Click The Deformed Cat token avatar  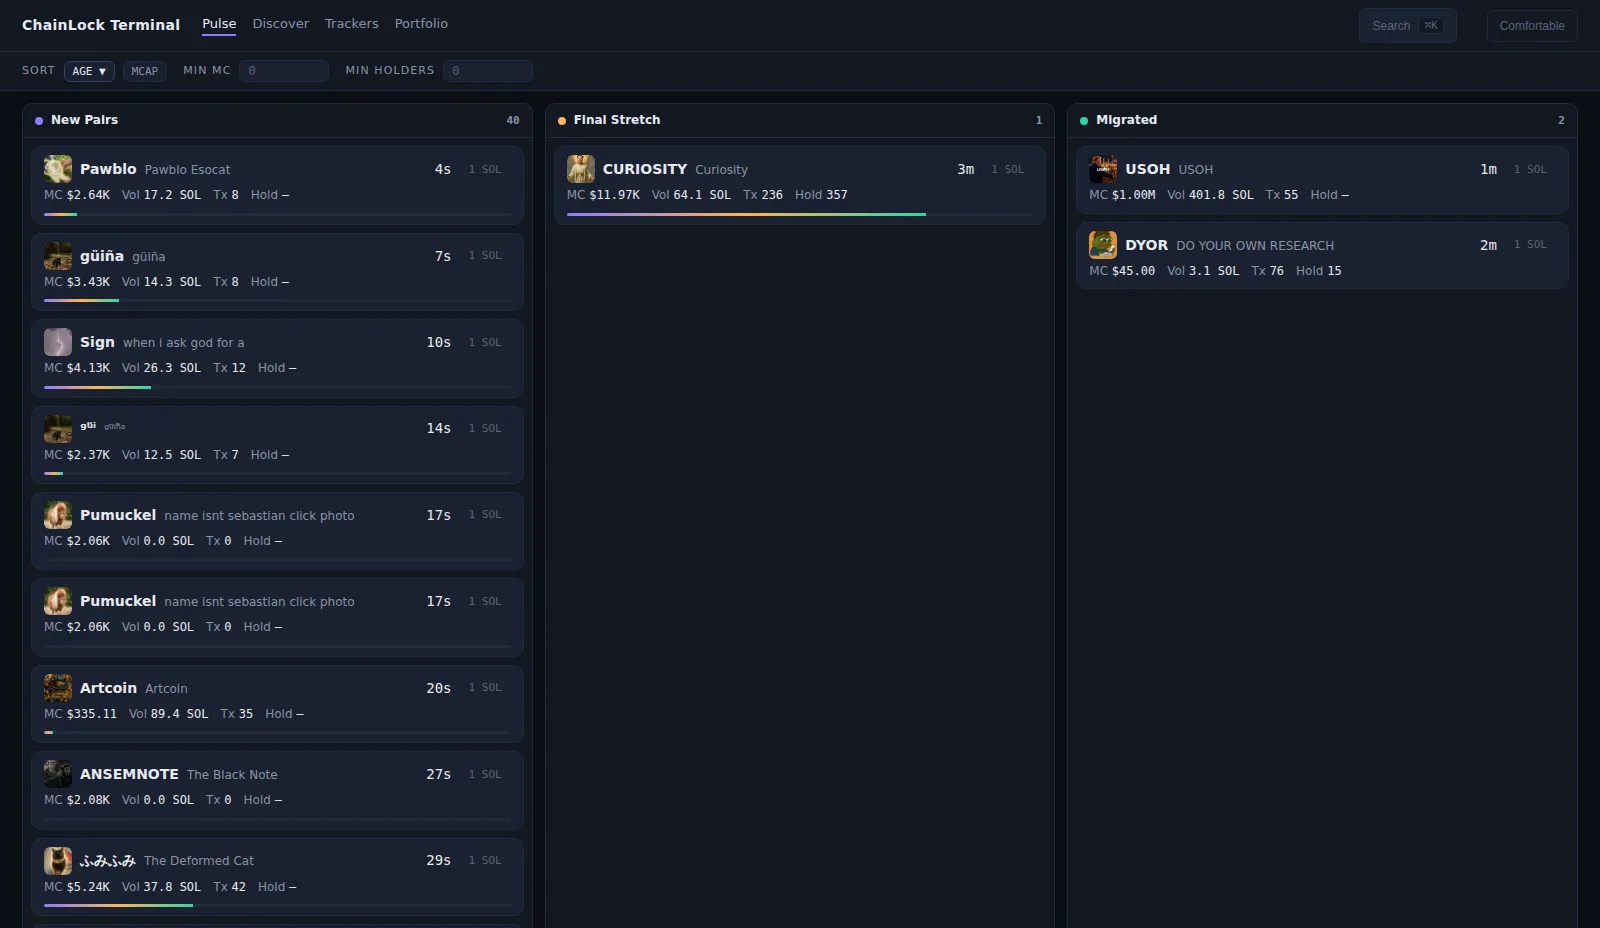tap(58, 860)
